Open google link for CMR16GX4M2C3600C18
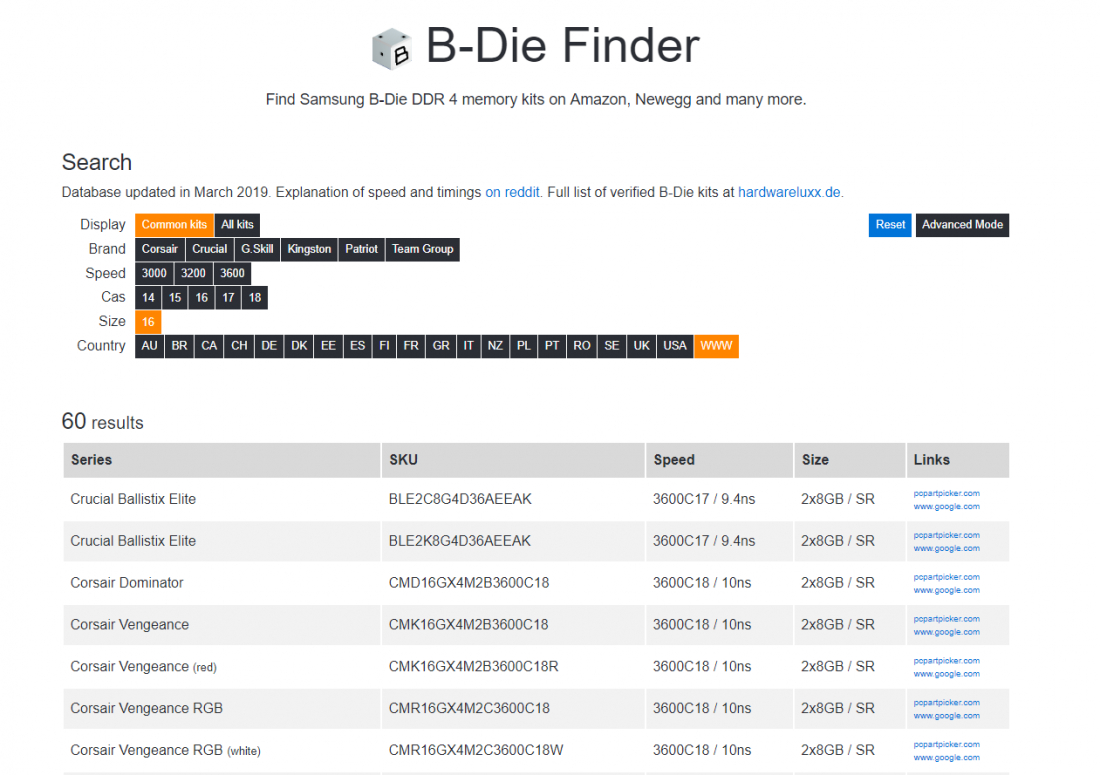This screenshot has width=1100, height=775. [946, 716]
